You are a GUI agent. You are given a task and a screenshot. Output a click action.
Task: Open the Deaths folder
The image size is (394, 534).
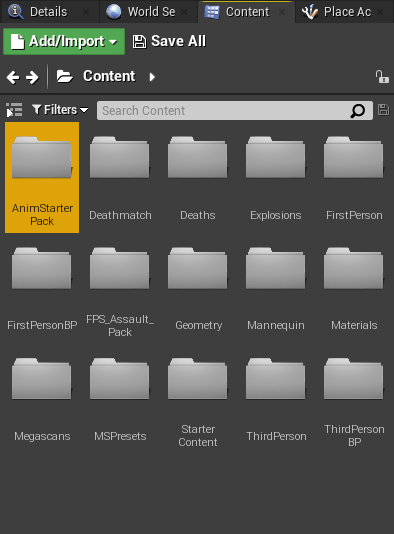pyautogui.click(x=198, y=177)
